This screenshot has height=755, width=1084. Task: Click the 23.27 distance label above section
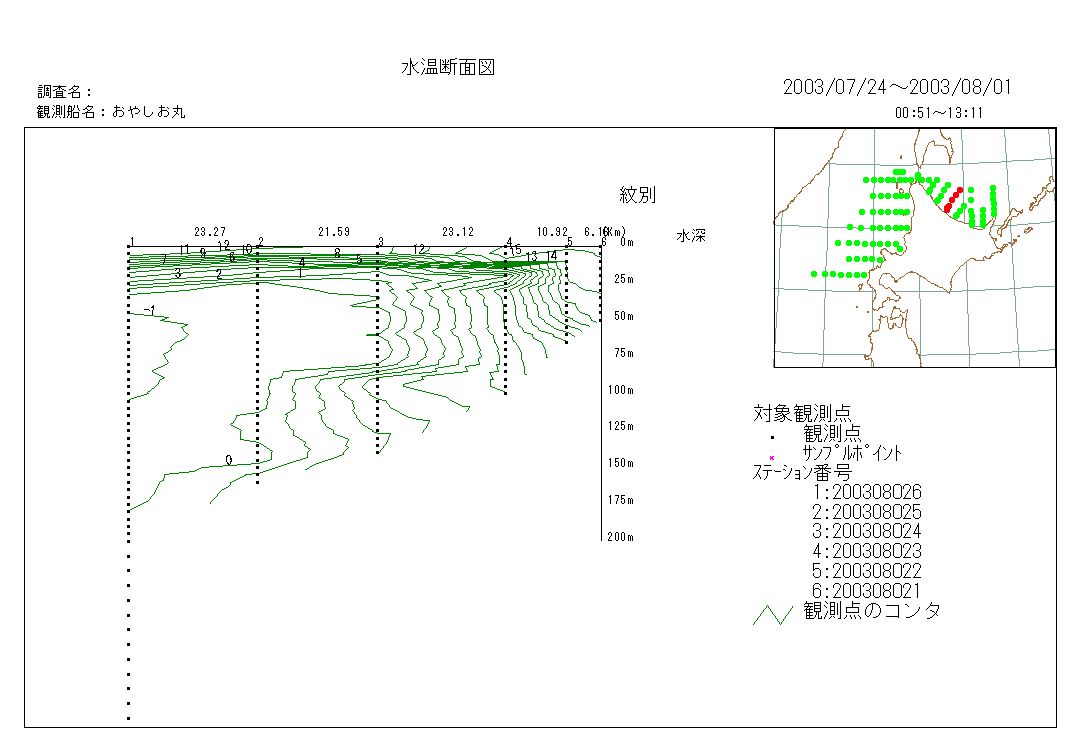point(210,232)
